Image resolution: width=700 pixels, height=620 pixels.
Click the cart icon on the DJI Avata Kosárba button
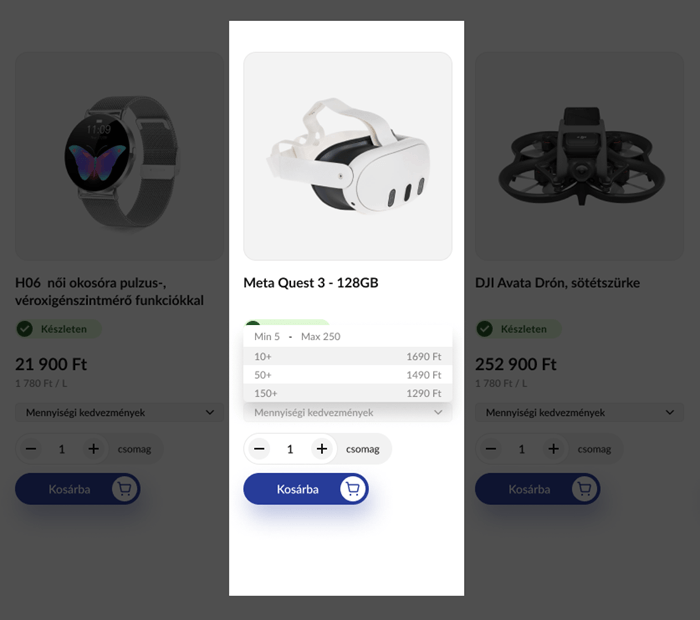(584, 489)
